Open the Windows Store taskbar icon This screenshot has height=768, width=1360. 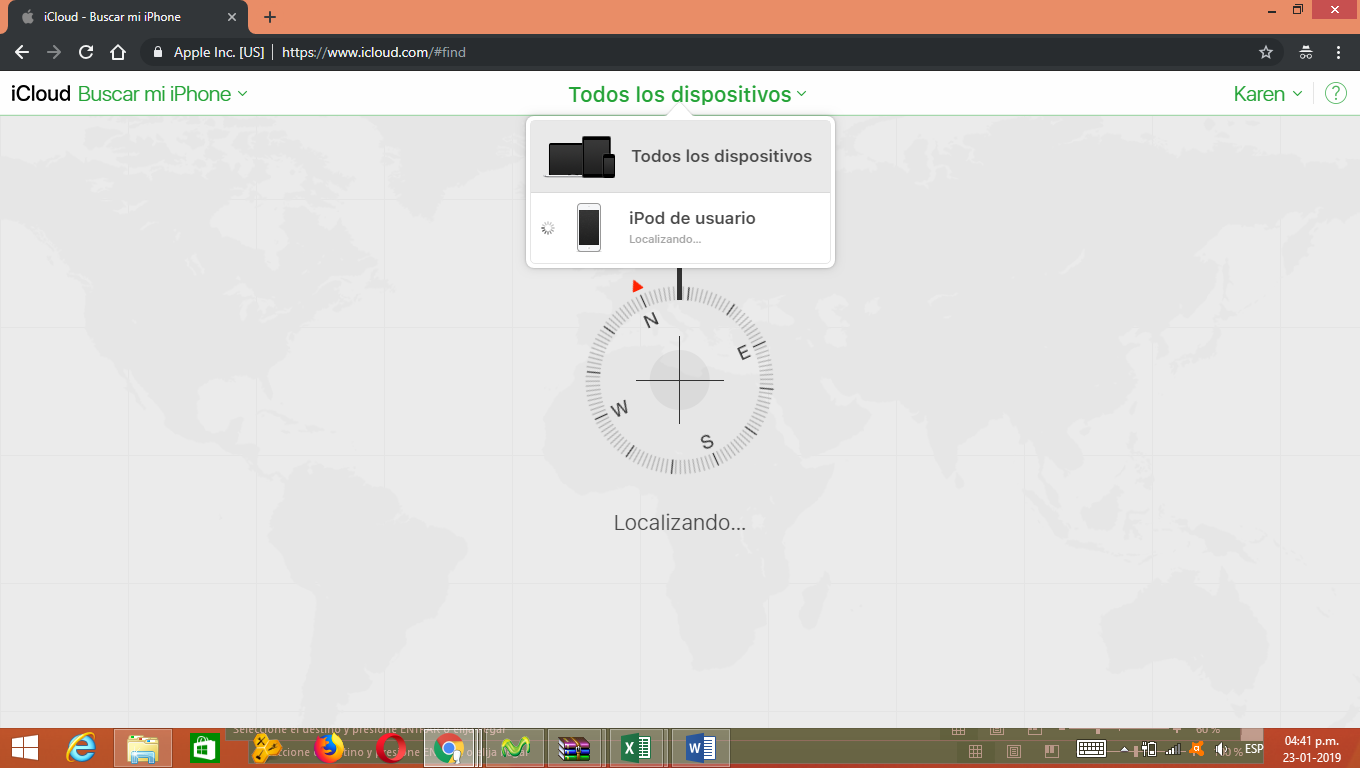pyautogui.click(x=204, y=748)
